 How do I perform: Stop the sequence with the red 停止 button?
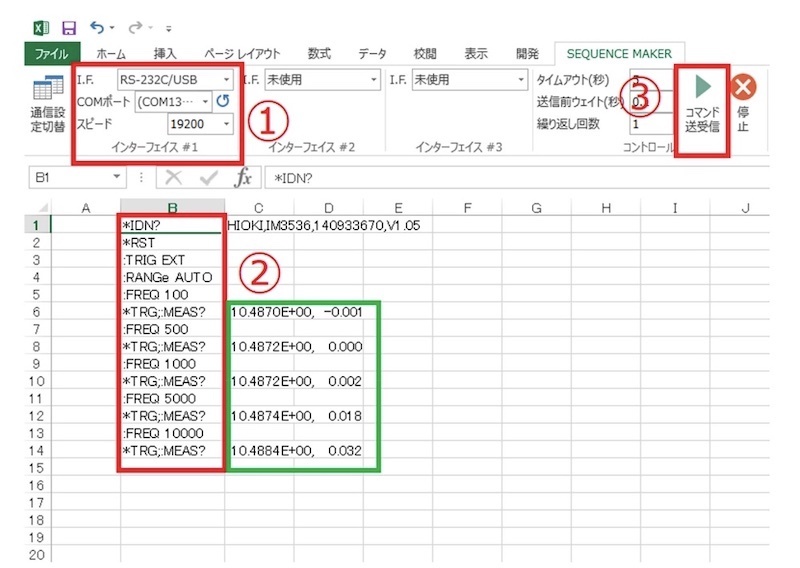[x=743, y=103]
